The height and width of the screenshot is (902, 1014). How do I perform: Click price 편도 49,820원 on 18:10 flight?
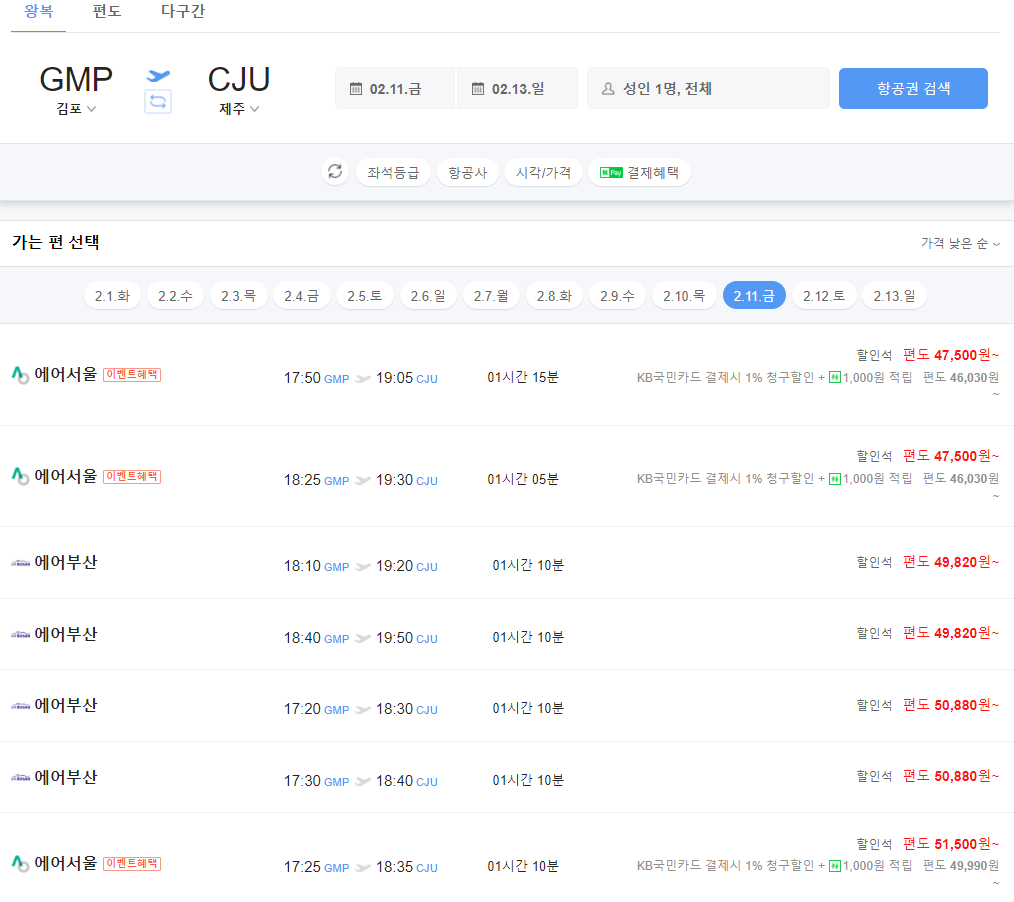951,563
